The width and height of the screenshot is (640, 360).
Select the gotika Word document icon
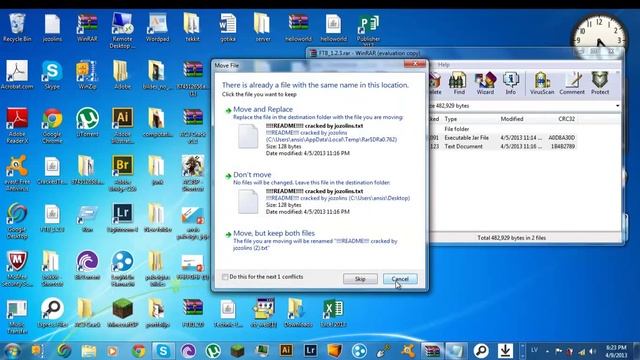point(228,27)
